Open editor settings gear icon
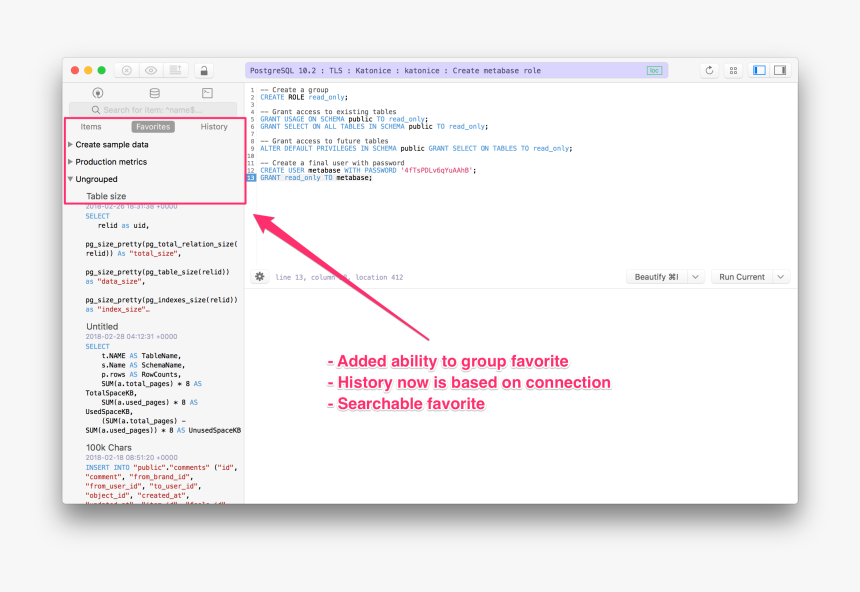Viewport: 860px width, 592px height. (260, 277)
